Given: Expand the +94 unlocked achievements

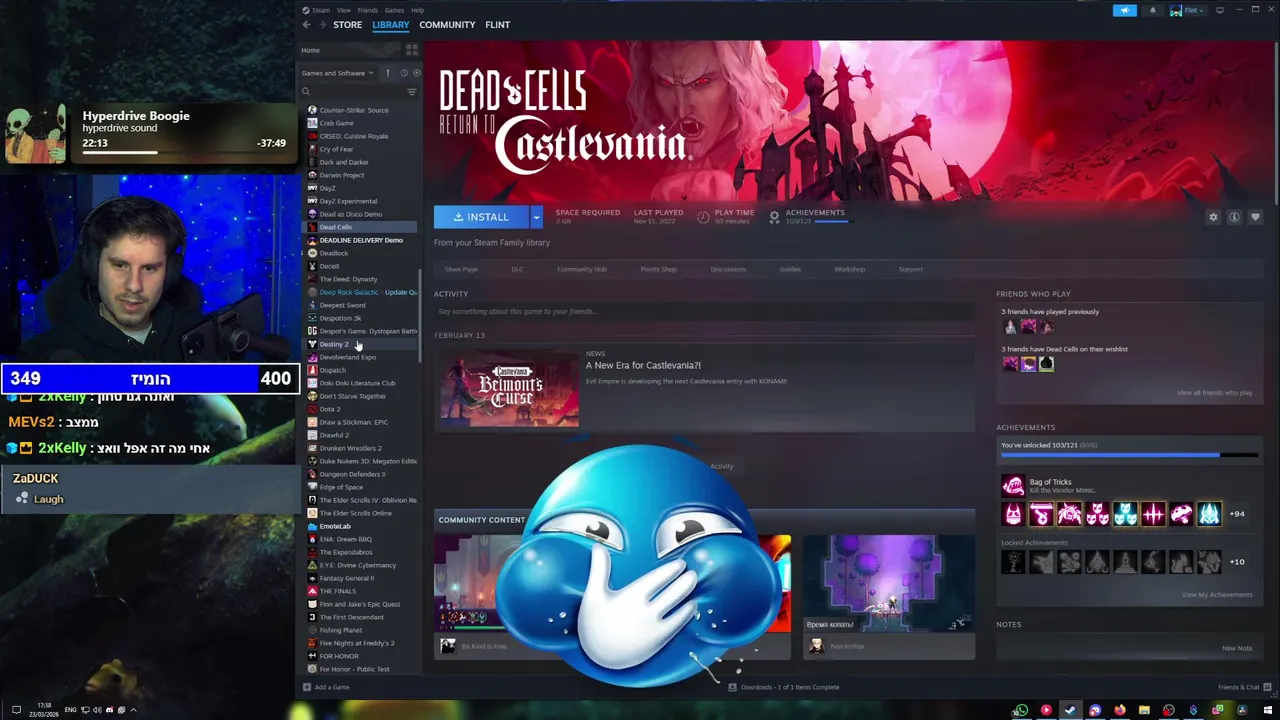Looking at the screenshot, I should (1237, 514).
